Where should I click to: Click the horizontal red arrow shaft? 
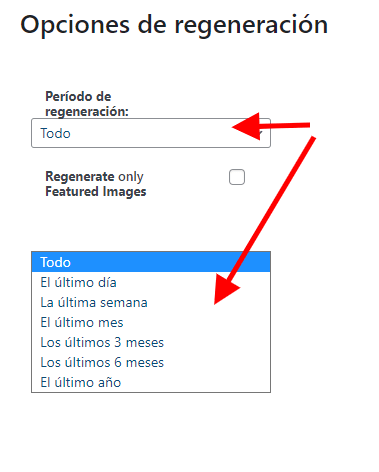pos(285,126)
